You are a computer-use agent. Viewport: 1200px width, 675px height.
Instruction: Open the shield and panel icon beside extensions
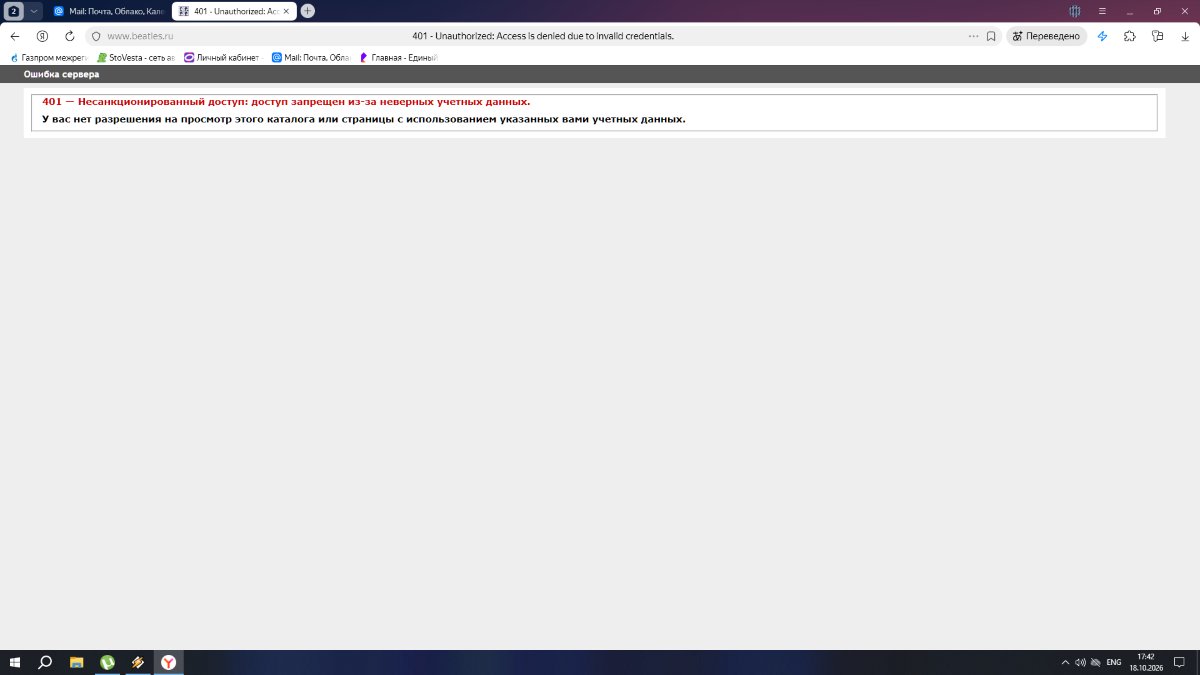click(x=1158, y=36)
